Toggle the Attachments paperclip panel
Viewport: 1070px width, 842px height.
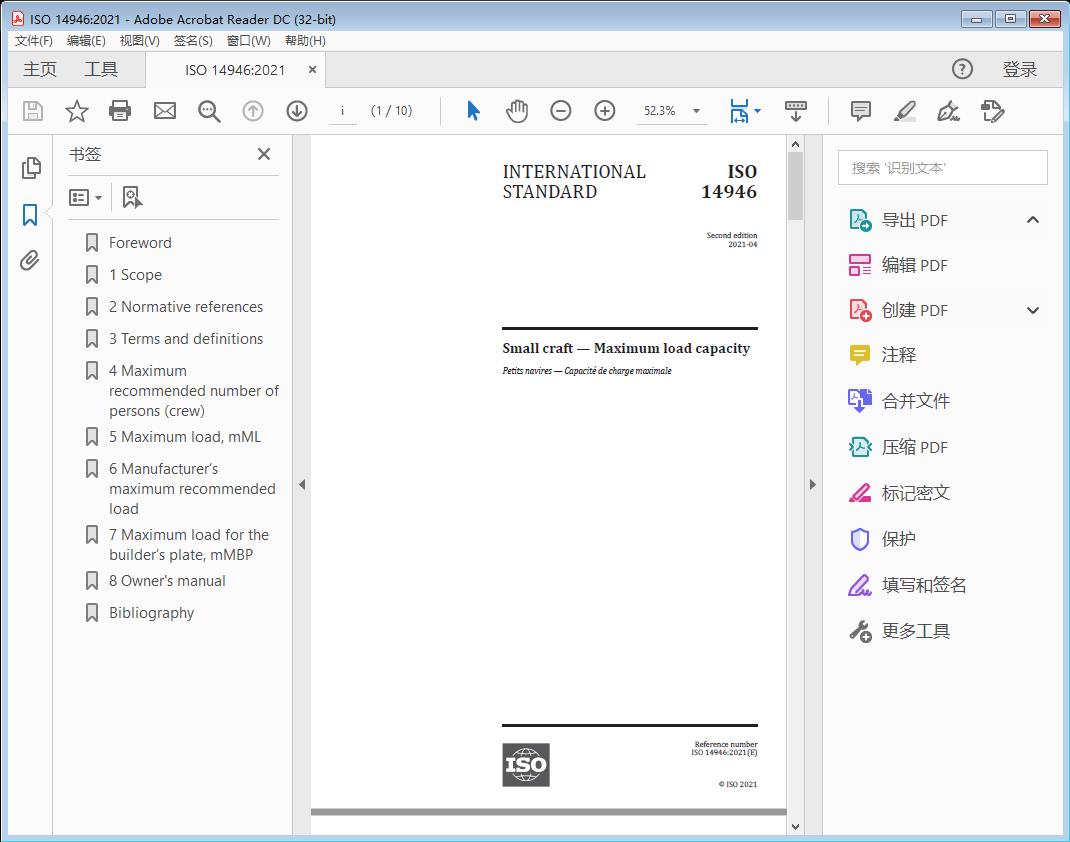click(30, 261)
